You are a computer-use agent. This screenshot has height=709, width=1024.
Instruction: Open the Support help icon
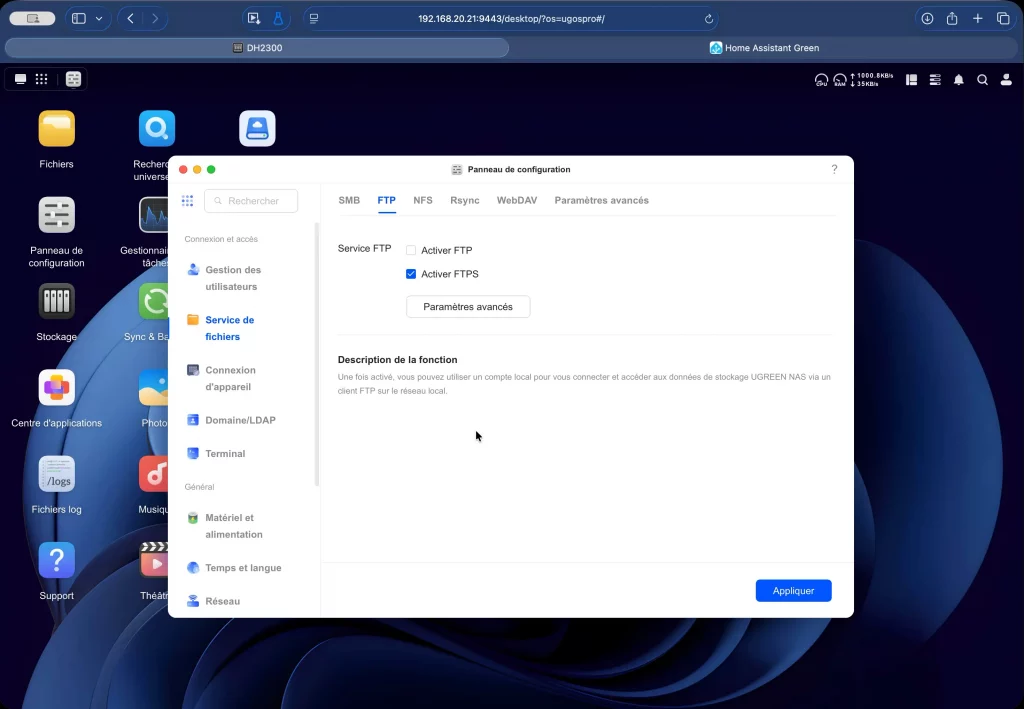(56, 561)
